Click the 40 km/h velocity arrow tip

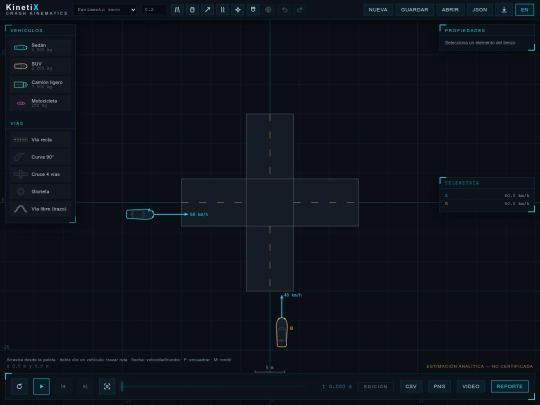pyautogui.click(x=282, y=296)
